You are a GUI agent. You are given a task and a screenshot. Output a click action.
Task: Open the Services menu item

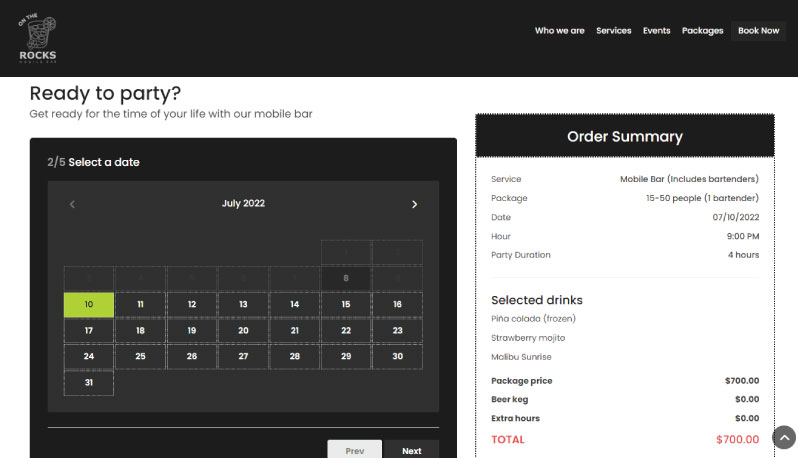pyautogui.click(x=614, y=31)
